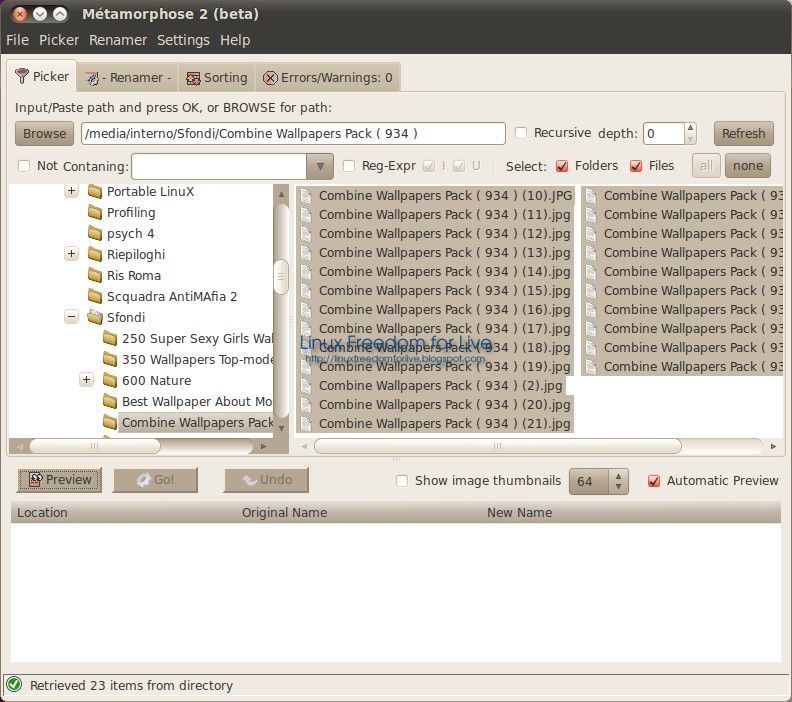Click file icon of Combine Wallpapers Pack (11).jpg

306,215
